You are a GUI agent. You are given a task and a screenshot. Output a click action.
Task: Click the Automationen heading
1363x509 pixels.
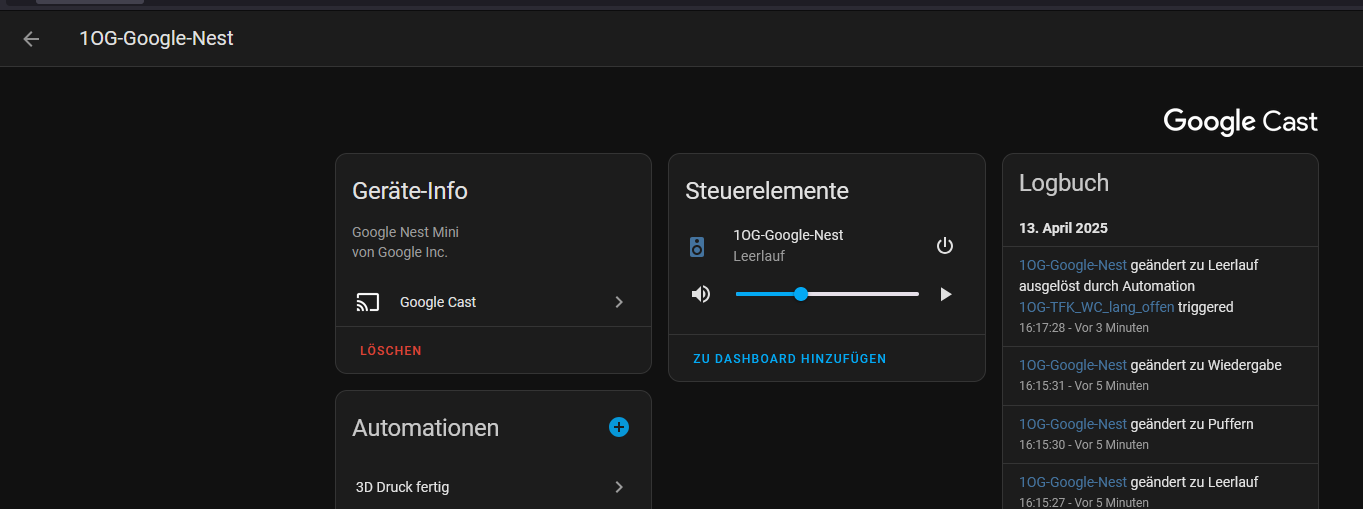(425, 428)
